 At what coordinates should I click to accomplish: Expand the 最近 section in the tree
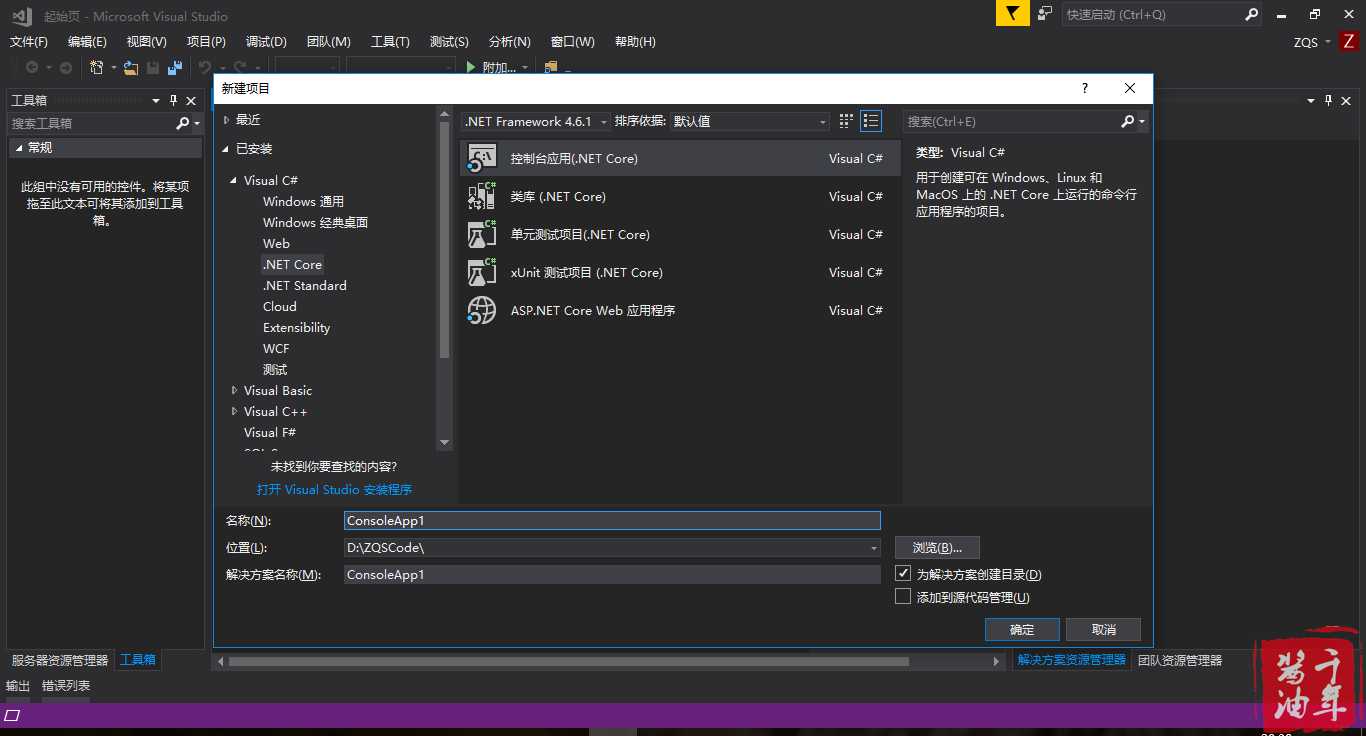(x=226, y=120)
